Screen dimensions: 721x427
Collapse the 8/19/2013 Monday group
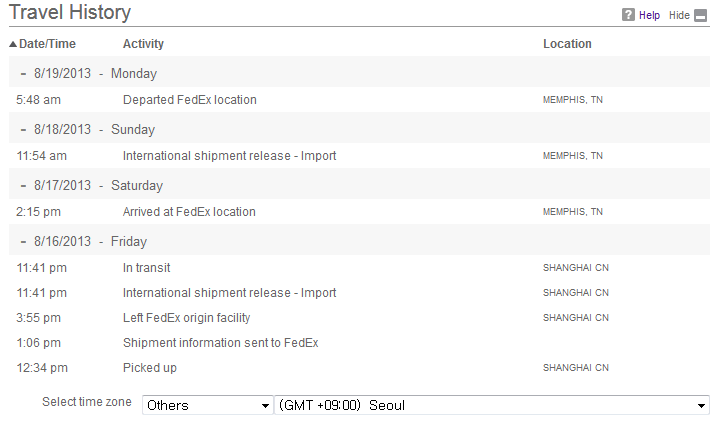23,74
